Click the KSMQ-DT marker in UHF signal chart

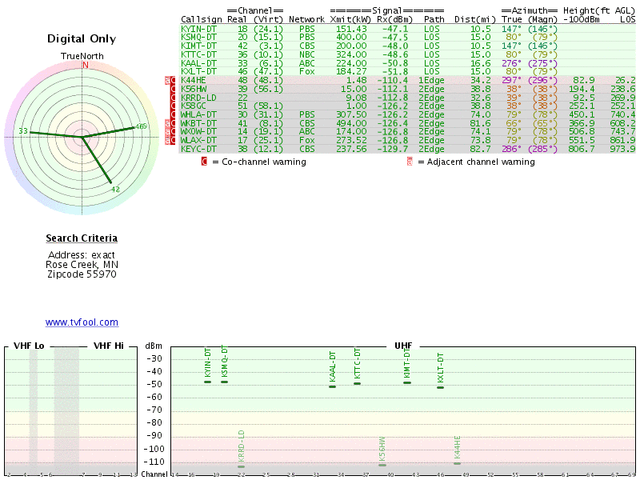pyautogui.click(x=224, y=382)
